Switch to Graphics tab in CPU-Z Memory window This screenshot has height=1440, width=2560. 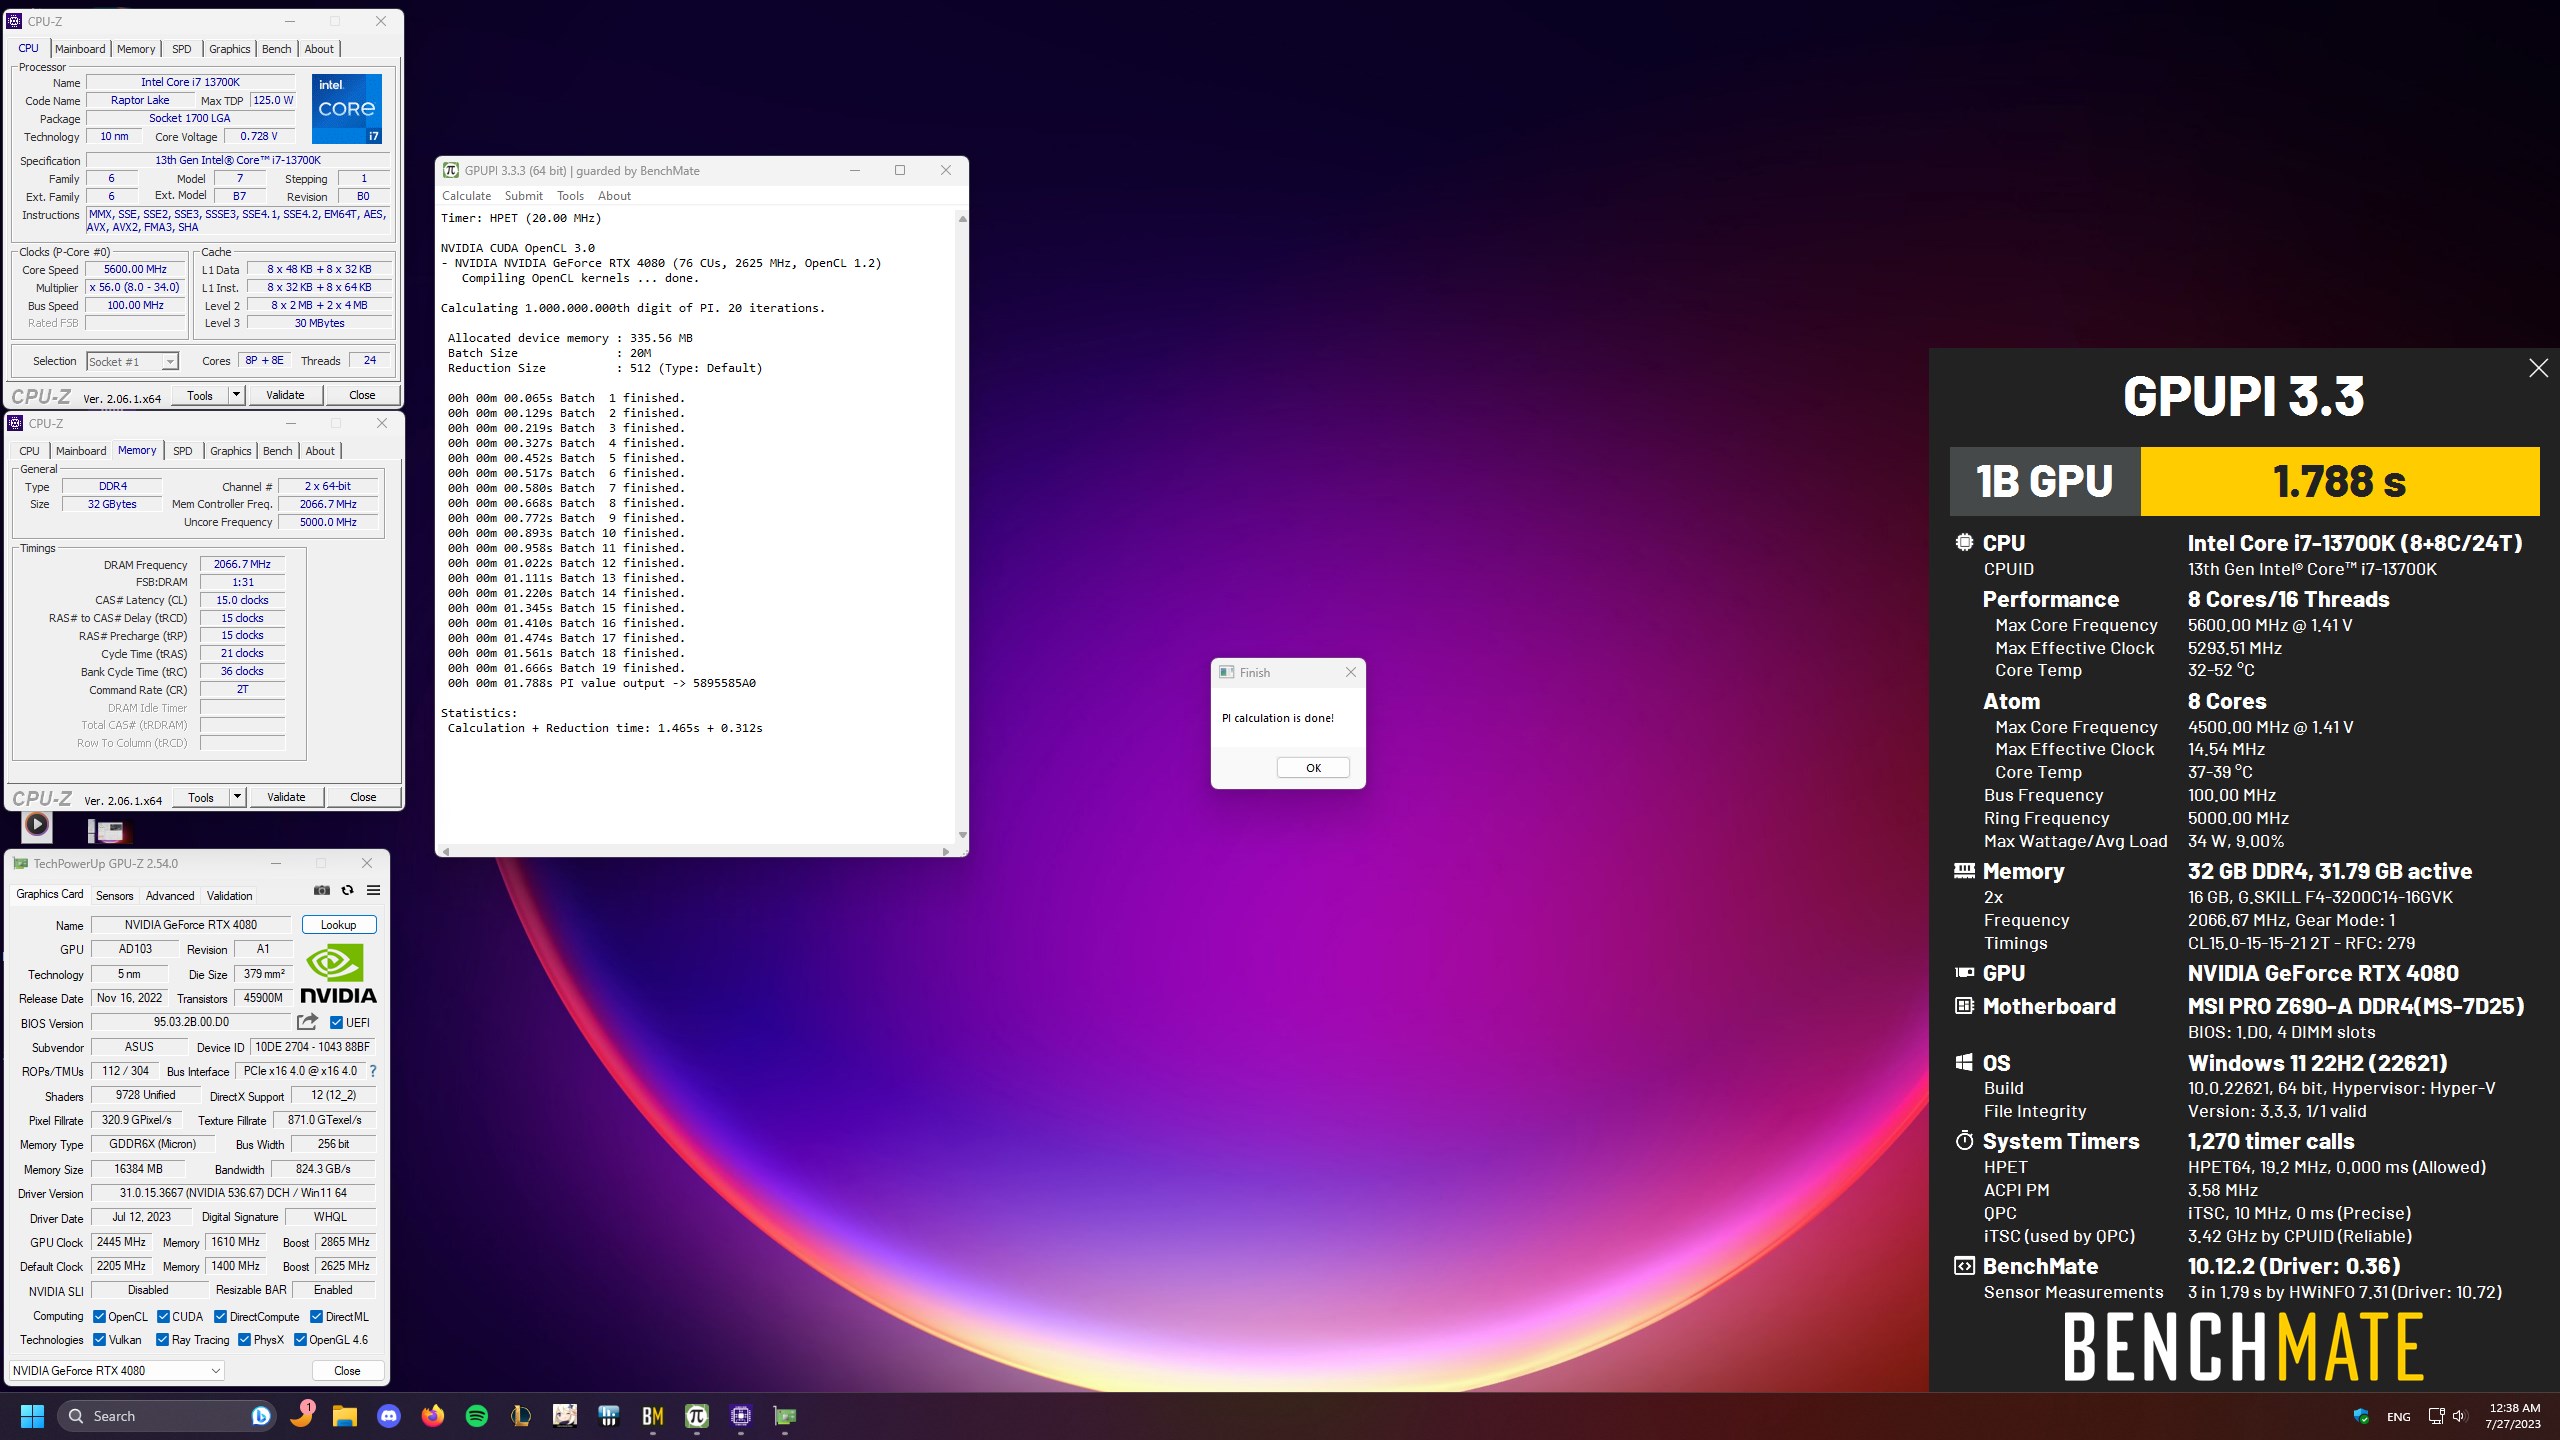[x=231, y=451]
